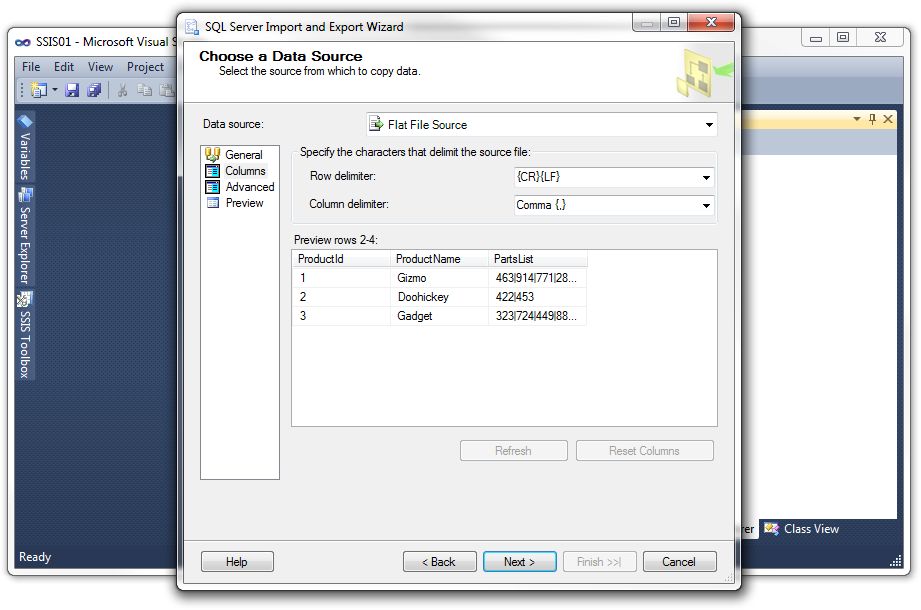
Task: Click the ProductId column header
Action: coord(341,259)
